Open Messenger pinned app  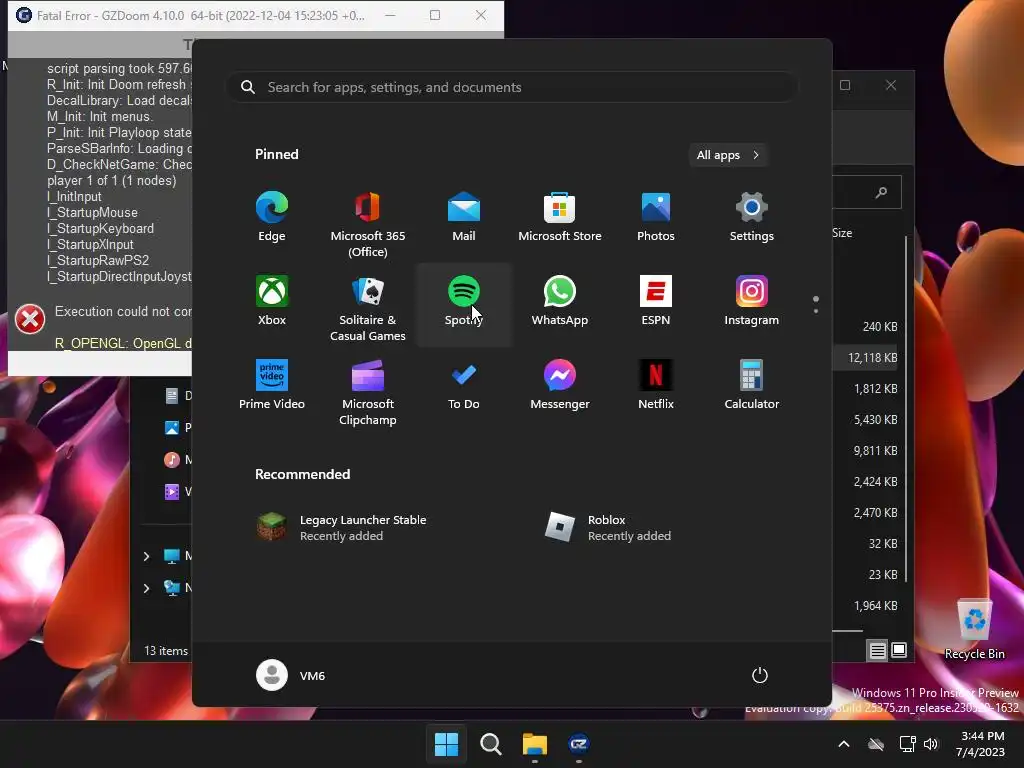pos(560,385)
